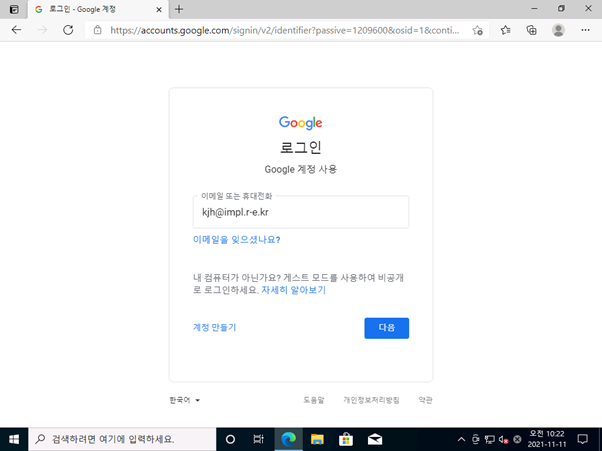Open Cortana circle icon on taskbar
The width and height of the screenshot is (602, 451).
(230, 439)
